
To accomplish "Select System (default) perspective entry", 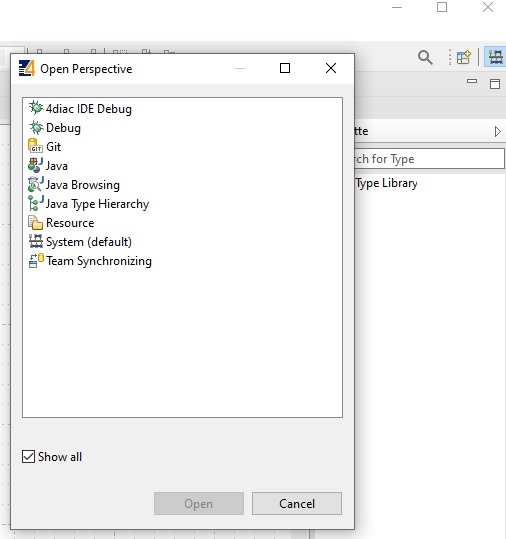I will 80,242.
